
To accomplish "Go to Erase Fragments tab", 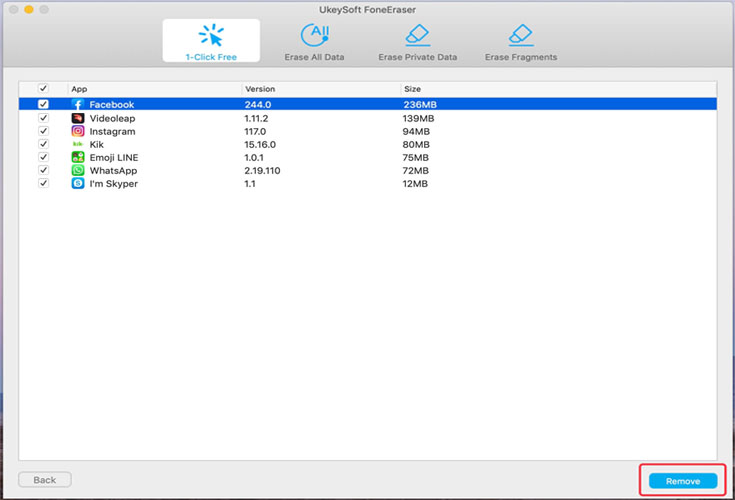I will click(x=521, y=42).
